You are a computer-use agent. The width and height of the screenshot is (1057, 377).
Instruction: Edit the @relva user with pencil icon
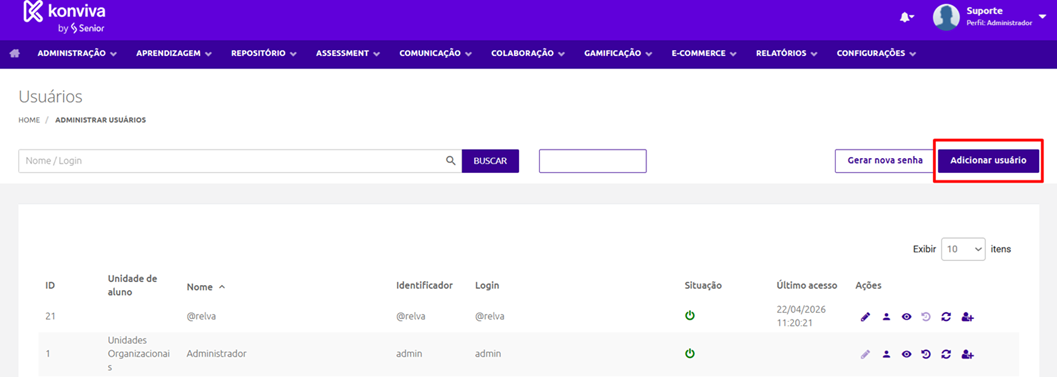pyautogui.click(x=866, y=316)
